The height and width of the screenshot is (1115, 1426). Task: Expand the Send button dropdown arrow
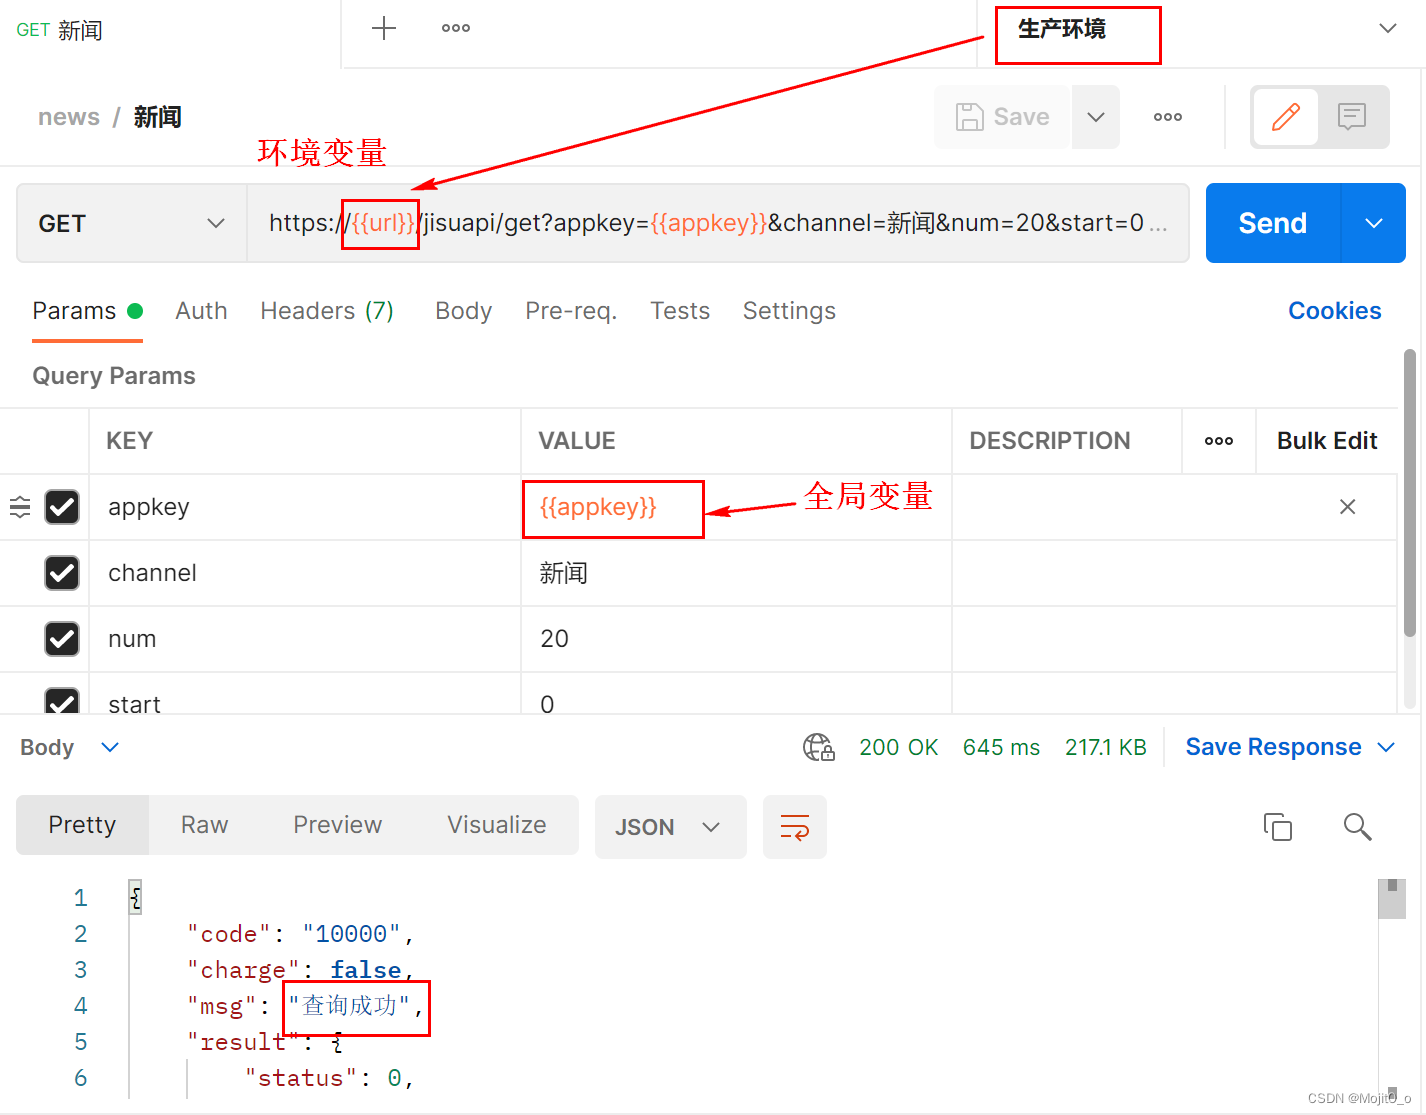click(1374, 223)
